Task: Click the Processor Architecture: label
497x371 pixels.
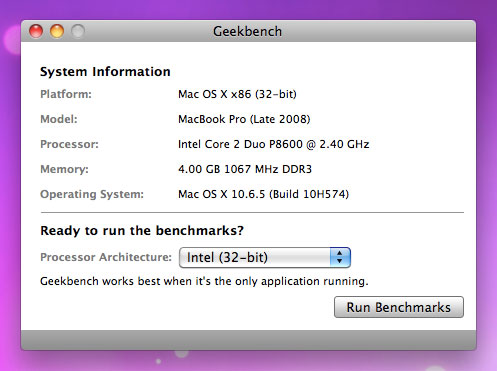Action: (x=106, y=257)
